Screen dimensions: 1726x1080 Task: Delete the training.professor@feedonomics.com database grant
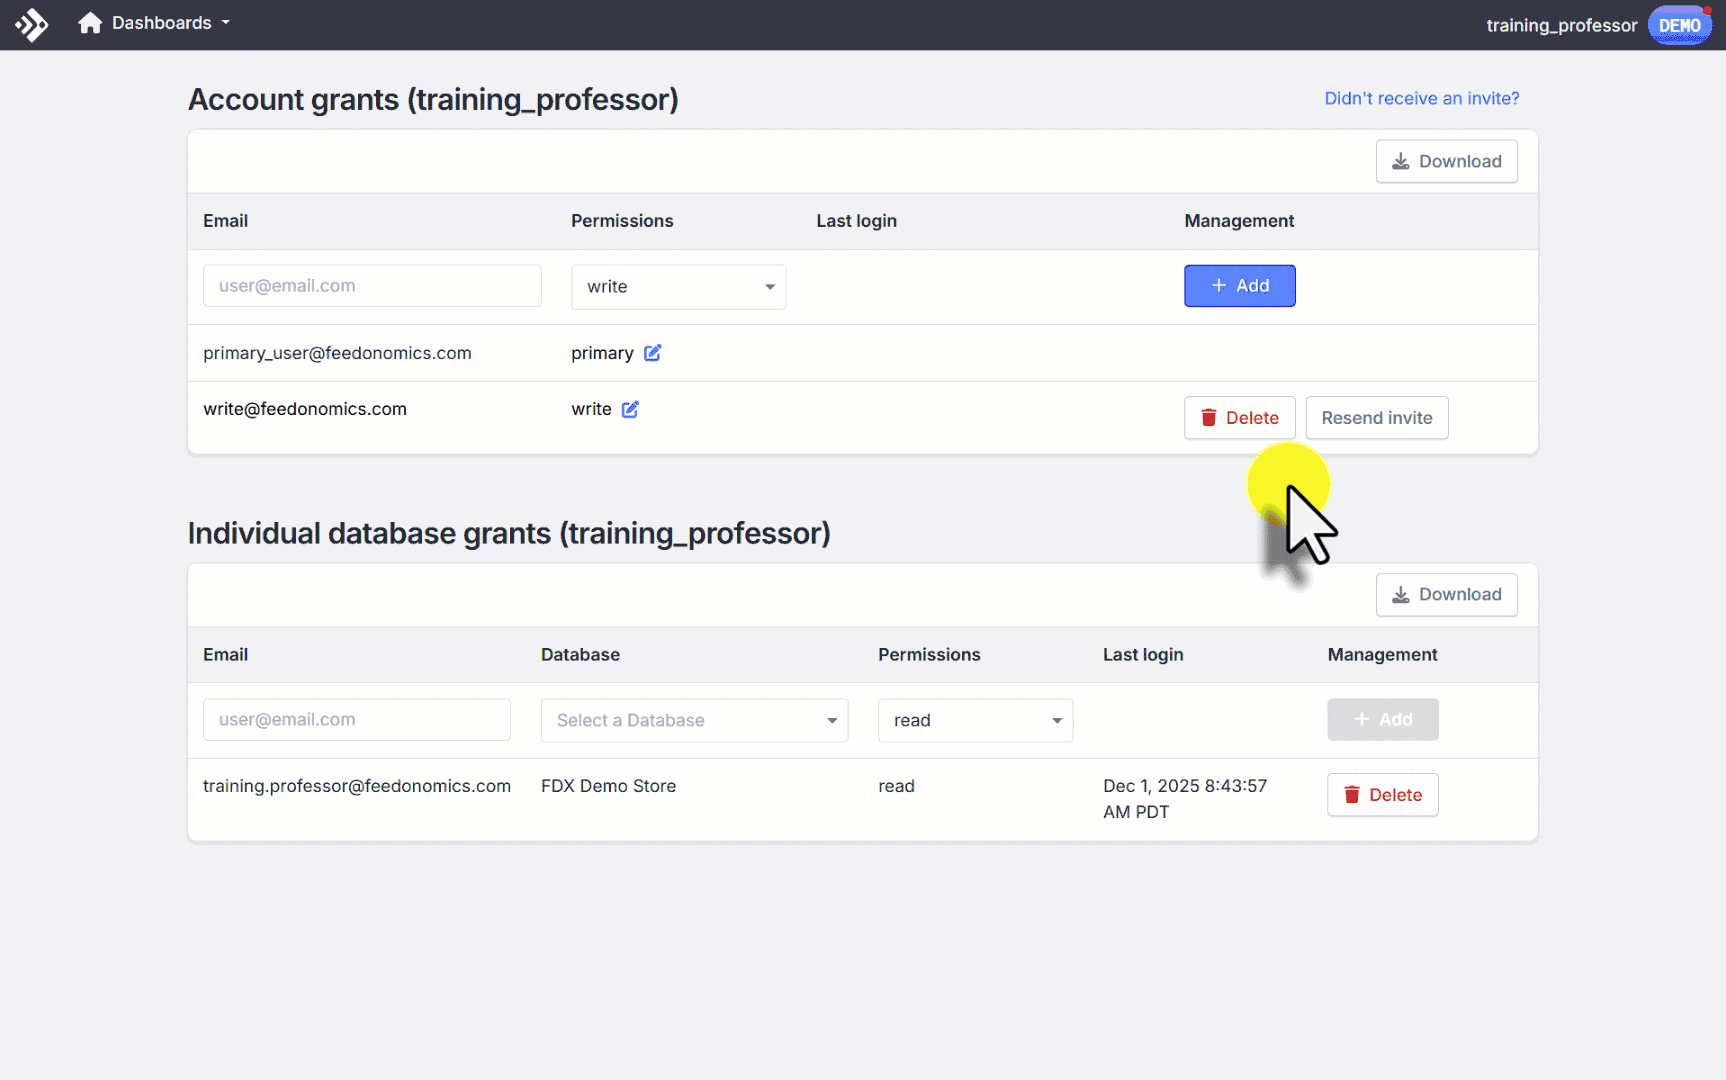click(1382, 795)
